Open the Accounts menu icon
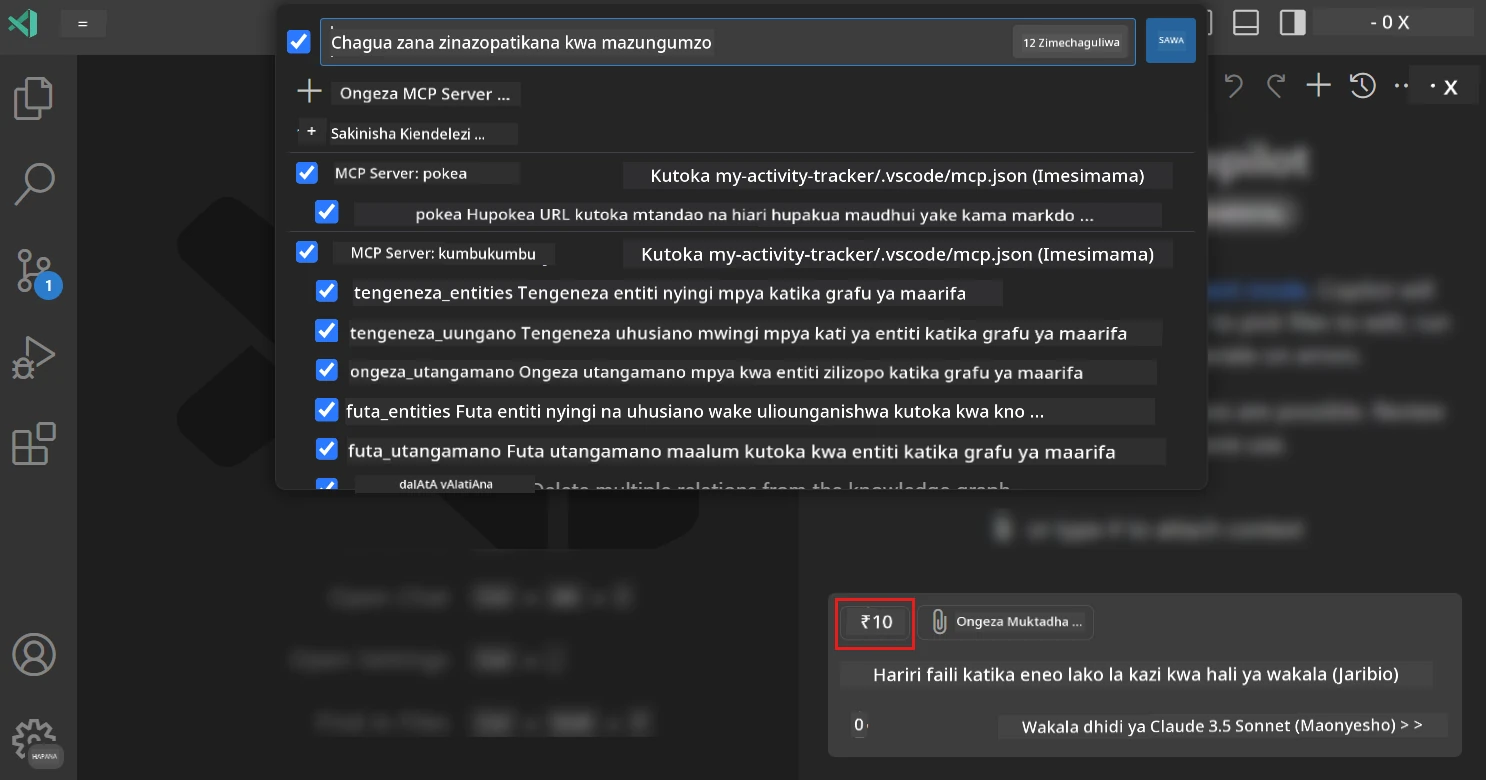Screen dimensions: 1486x780 point(34,655)
